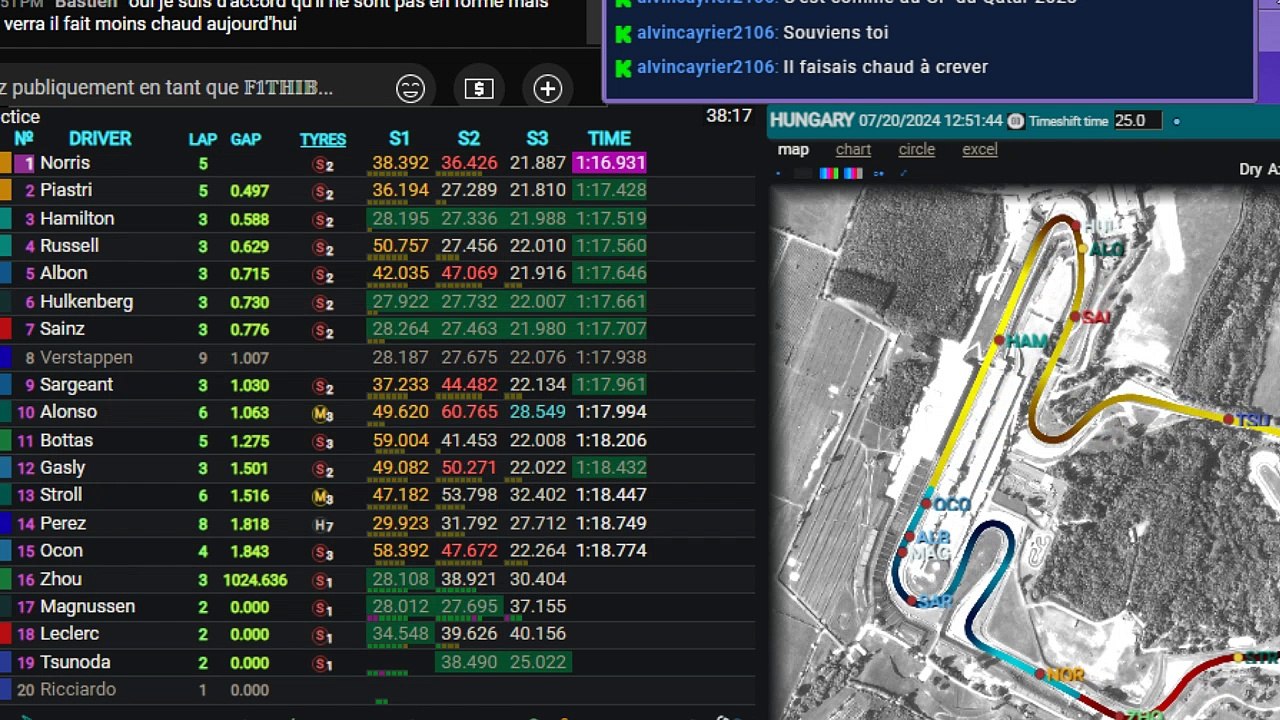Viewport: 1280px width, 720px height.
Task: Click chat username before 'Il faisais chaud'
Action: [706, 67]
